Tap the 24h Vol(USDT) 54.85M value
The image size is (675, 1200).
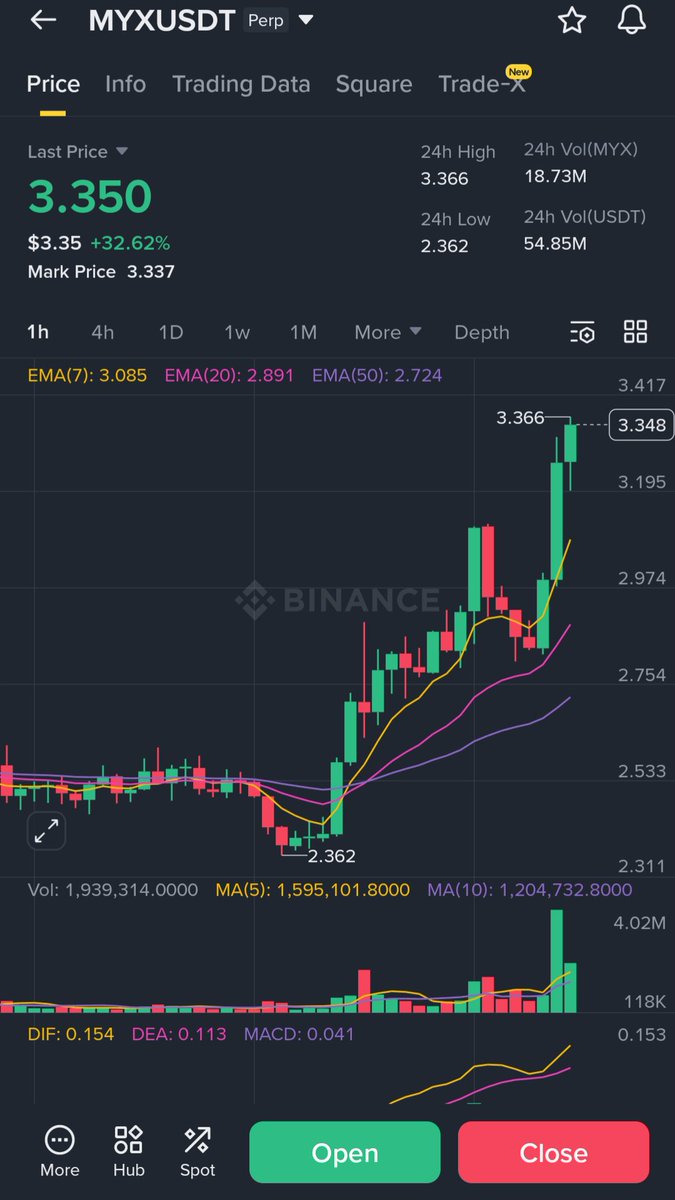tap(555, 243)
